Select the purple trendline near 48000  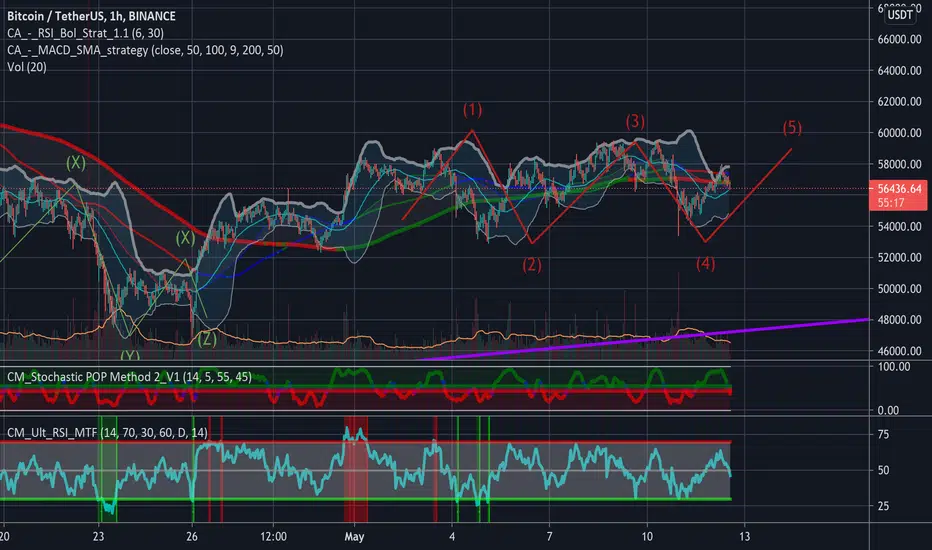click(644, 339)
